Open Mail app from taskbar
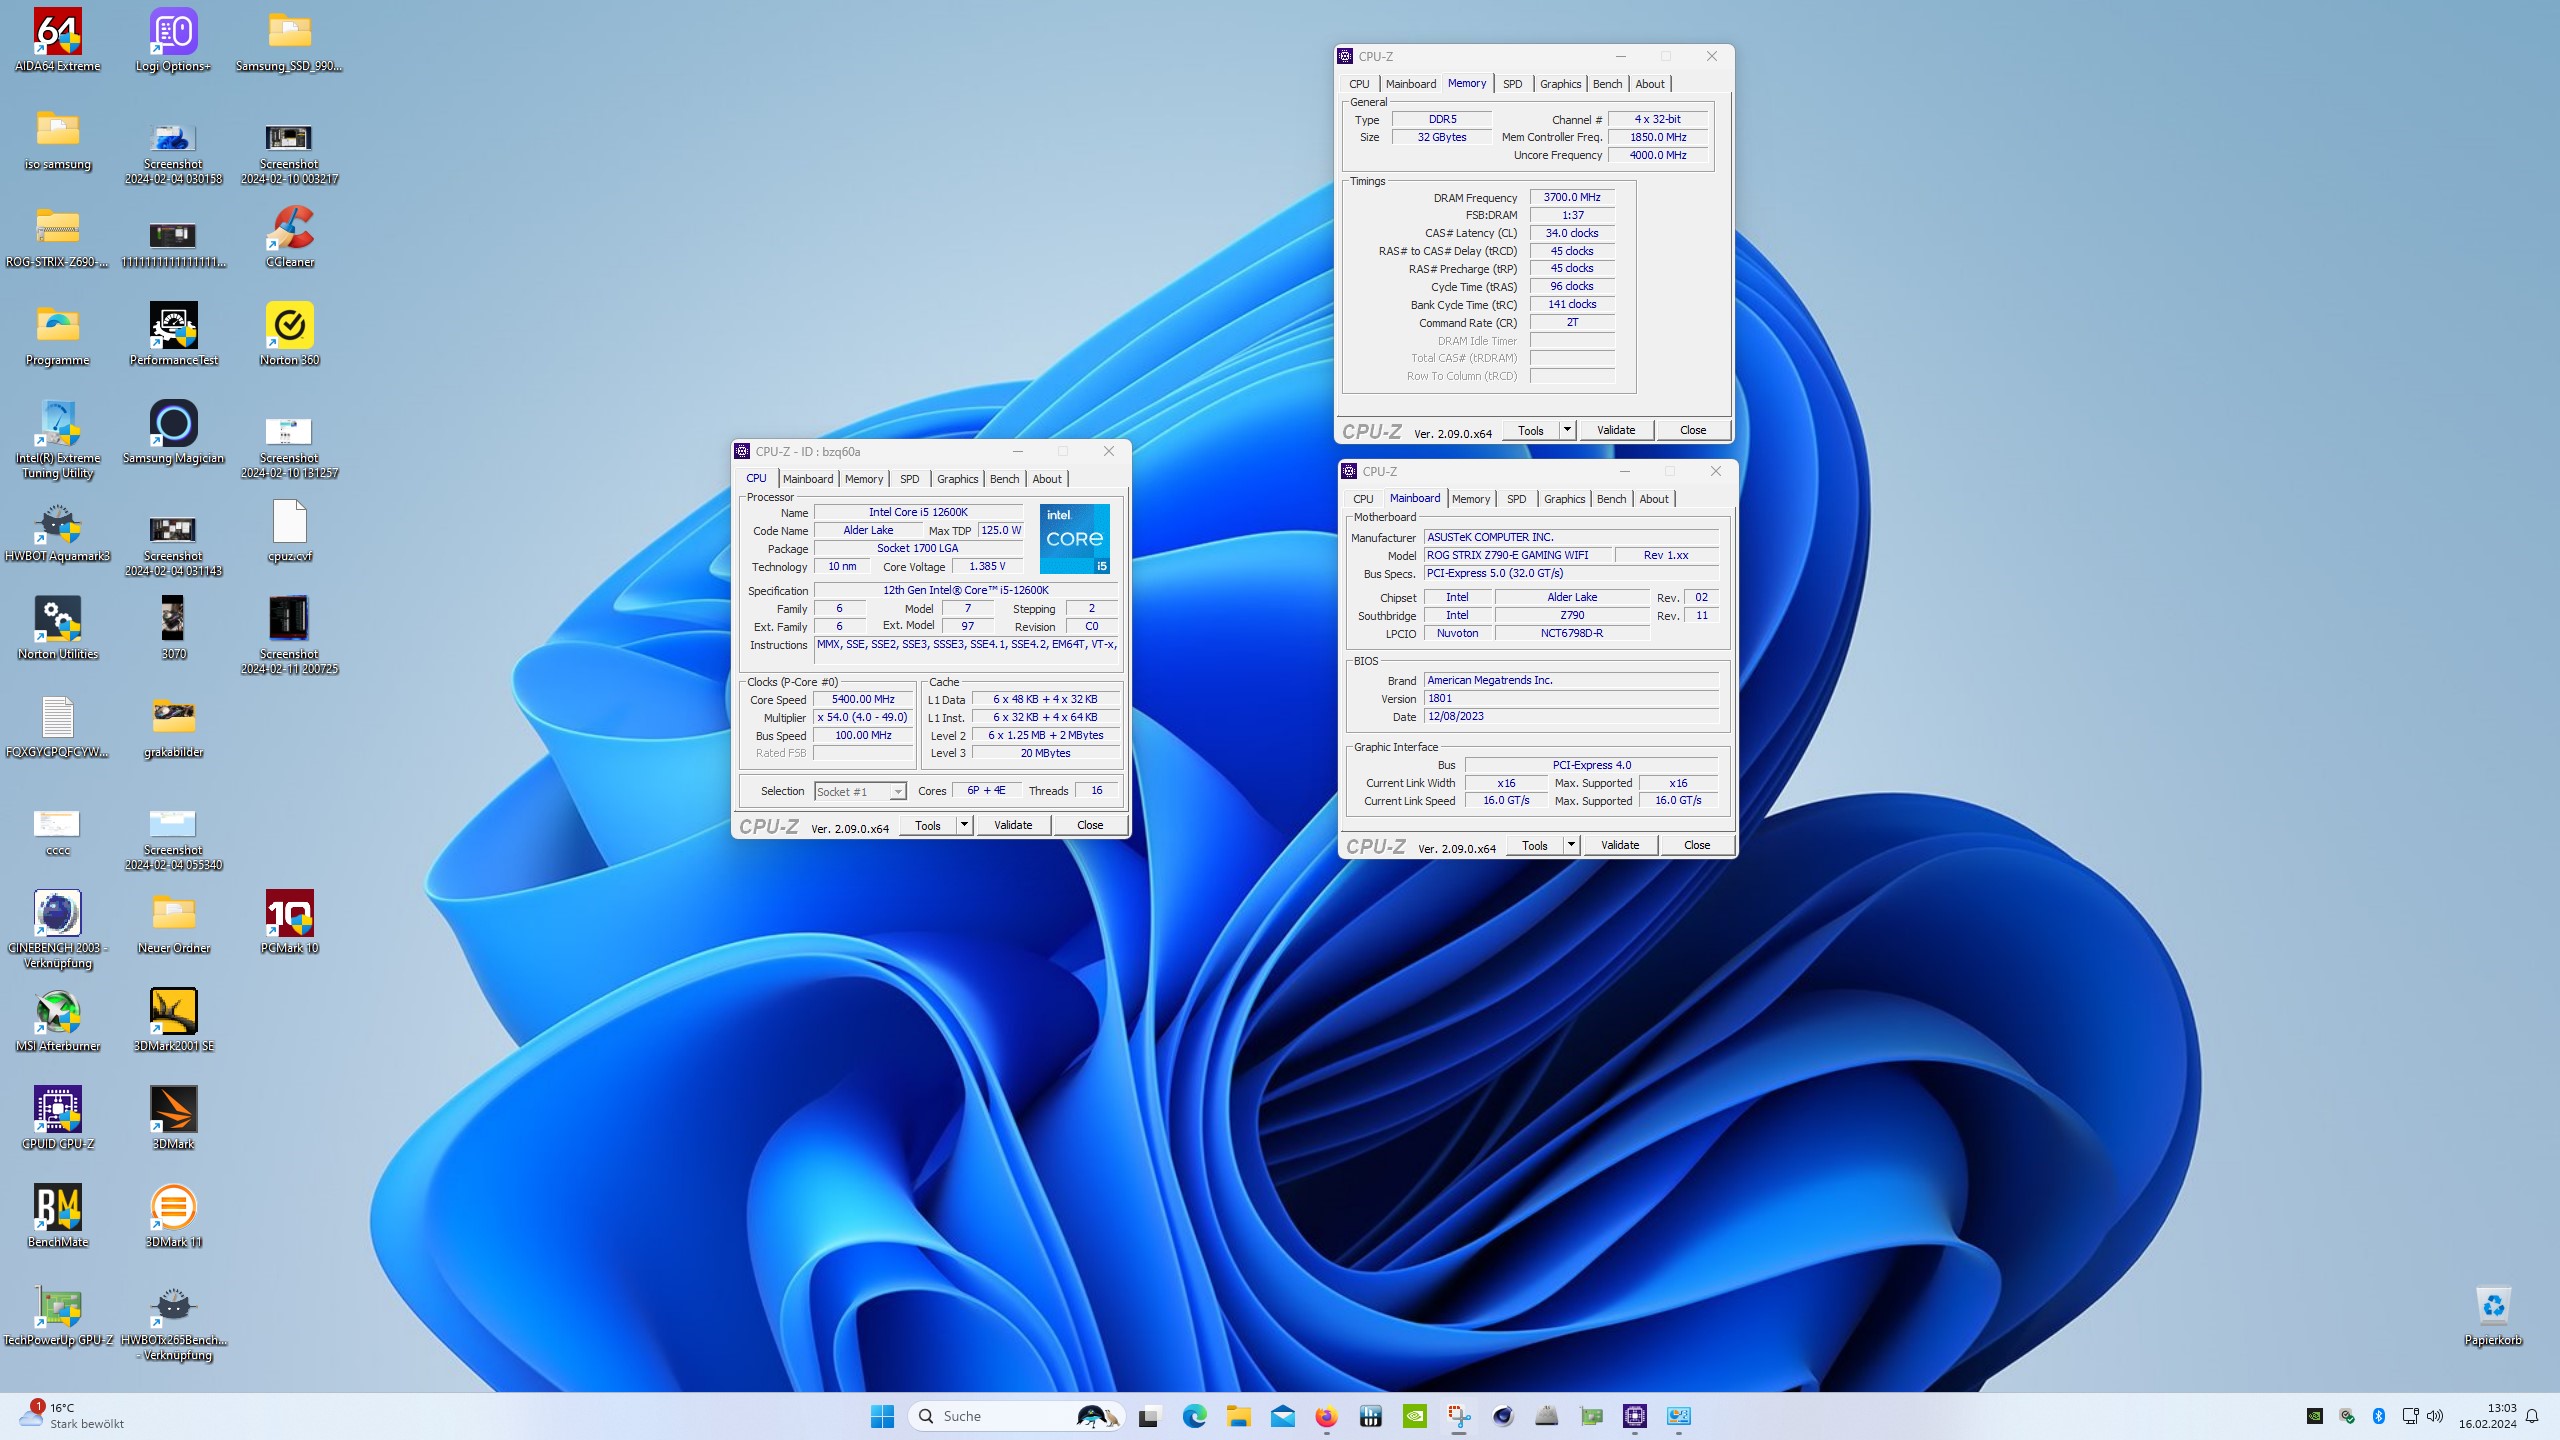Viewport: 2560px width, 1440px height. (1282, 1416)
